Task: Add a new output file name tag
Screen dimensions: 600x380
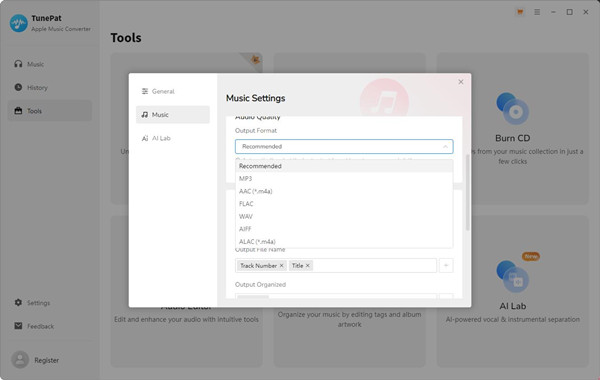Action: point(446,266)
